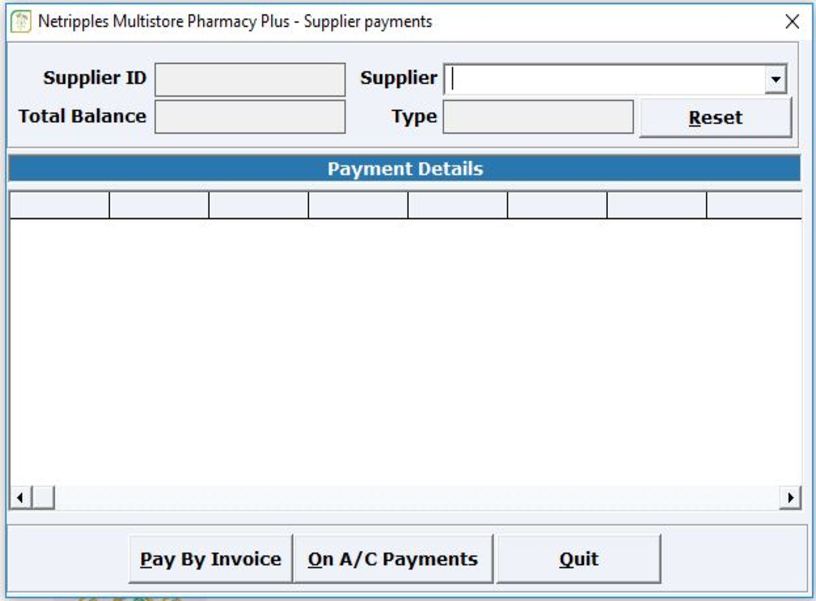816x601 pixels.
Task: Click the Total Balance field
Action: pos(250,117)
